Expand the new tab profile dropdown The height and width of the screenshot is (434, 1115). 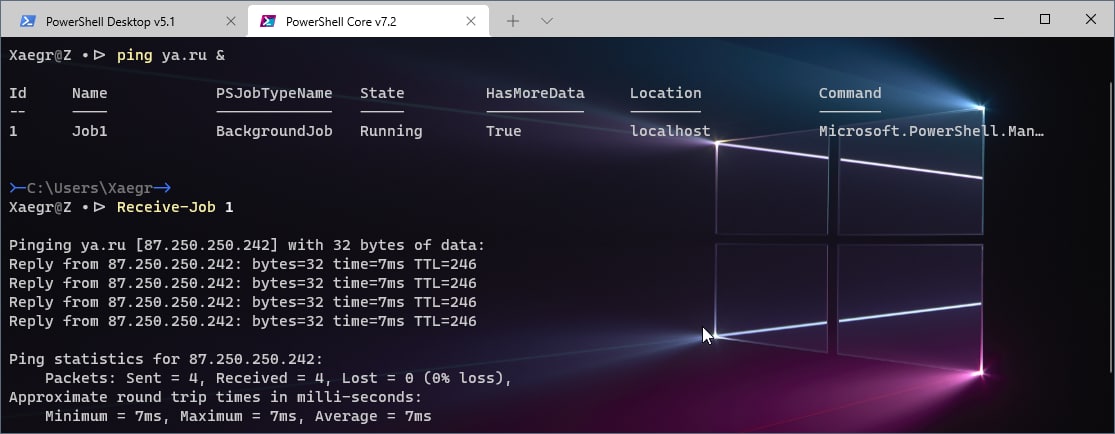coord(547,21)
